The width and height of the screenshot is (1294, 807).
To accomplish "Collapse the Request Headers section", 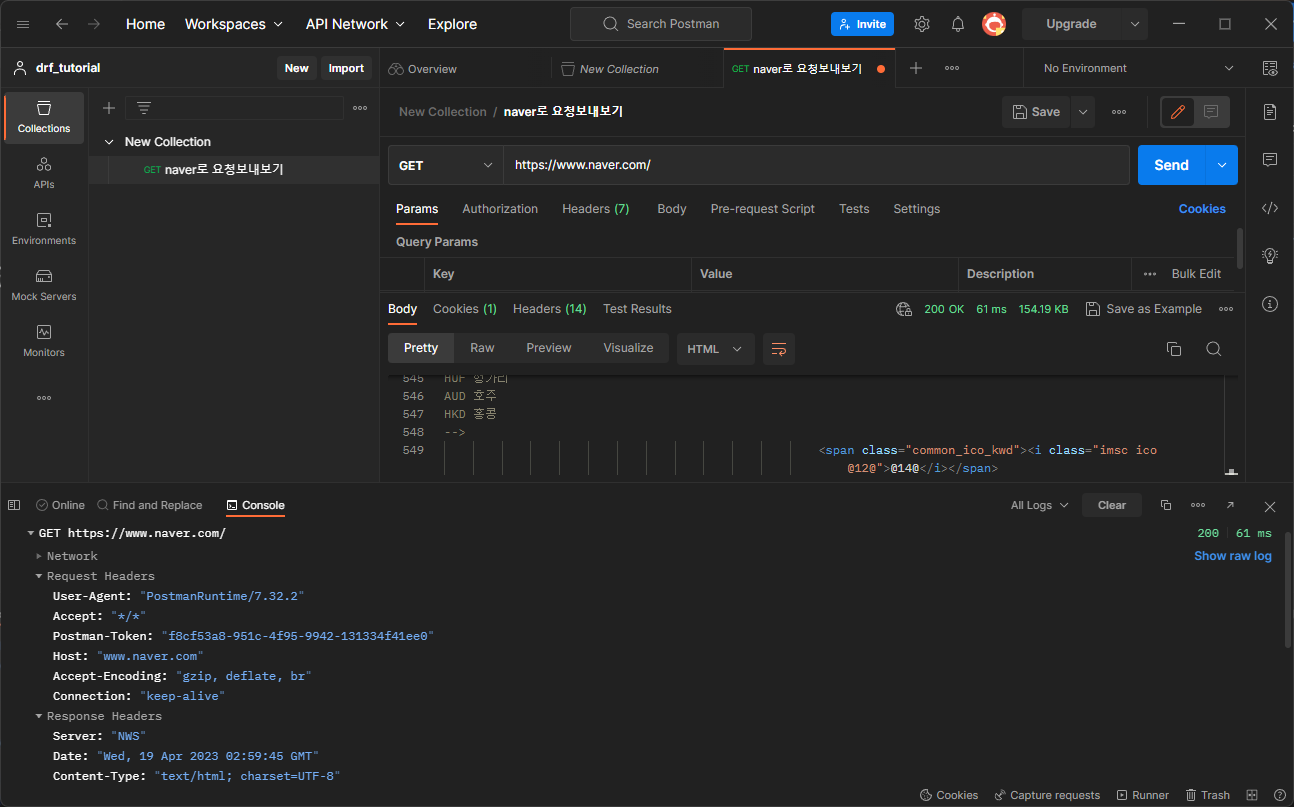I will click(x=39, y=576).
